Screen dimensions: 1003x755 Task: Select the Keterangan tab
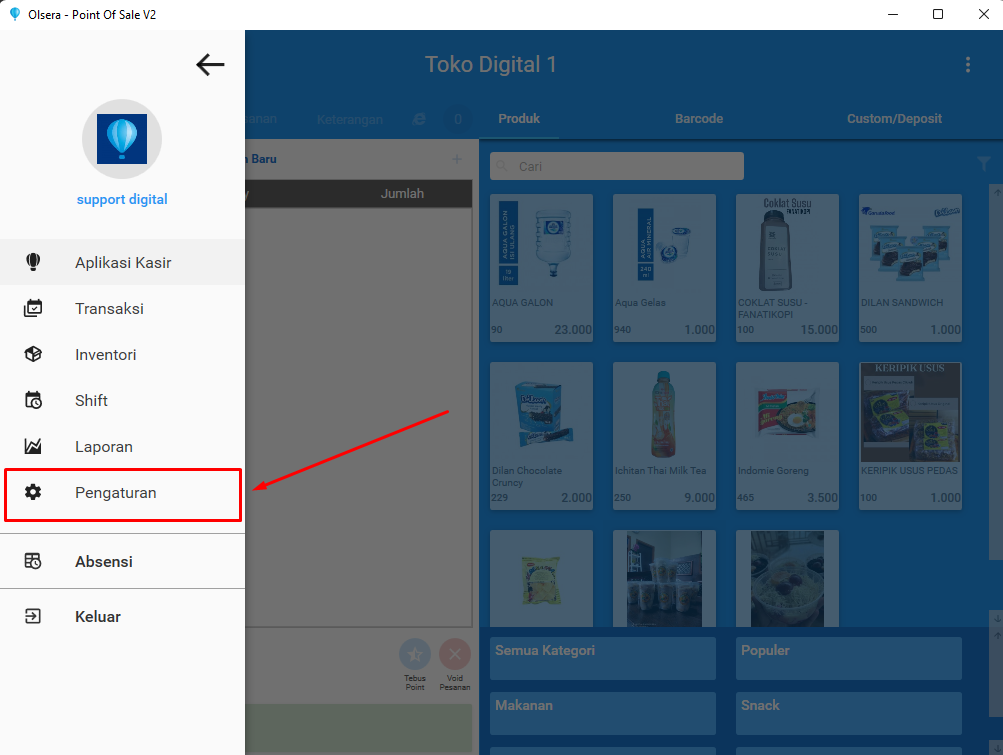pyautogui.click(x=350, y=120)
